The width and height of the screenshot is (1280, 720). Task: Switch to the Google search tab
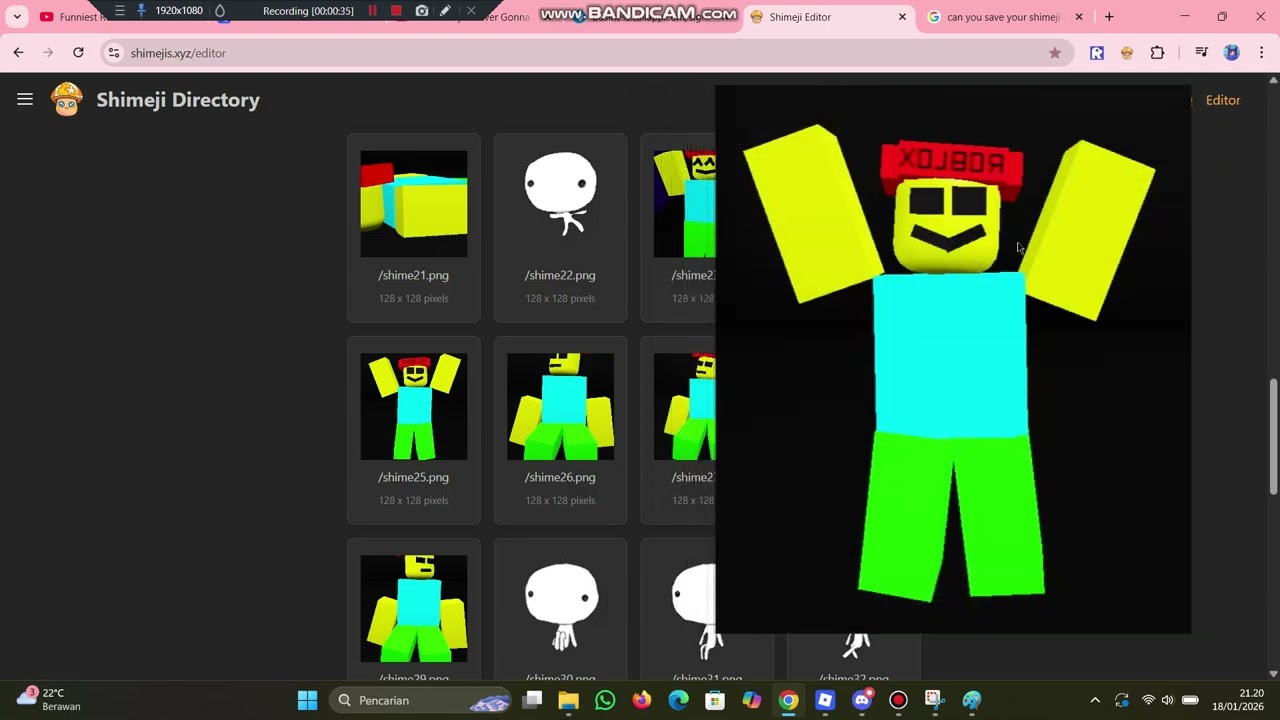tap(1004, 17)
